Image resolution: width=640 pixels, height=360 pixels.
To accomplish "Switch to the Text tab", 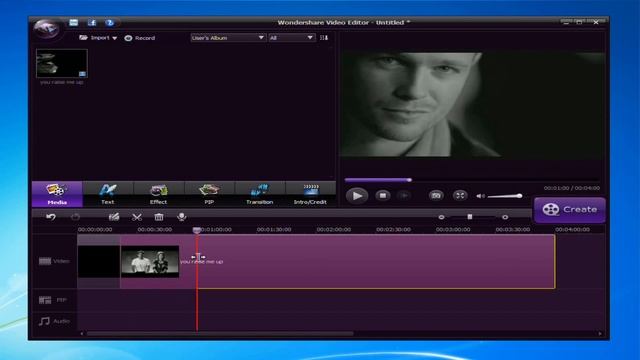I will (108, 194).
